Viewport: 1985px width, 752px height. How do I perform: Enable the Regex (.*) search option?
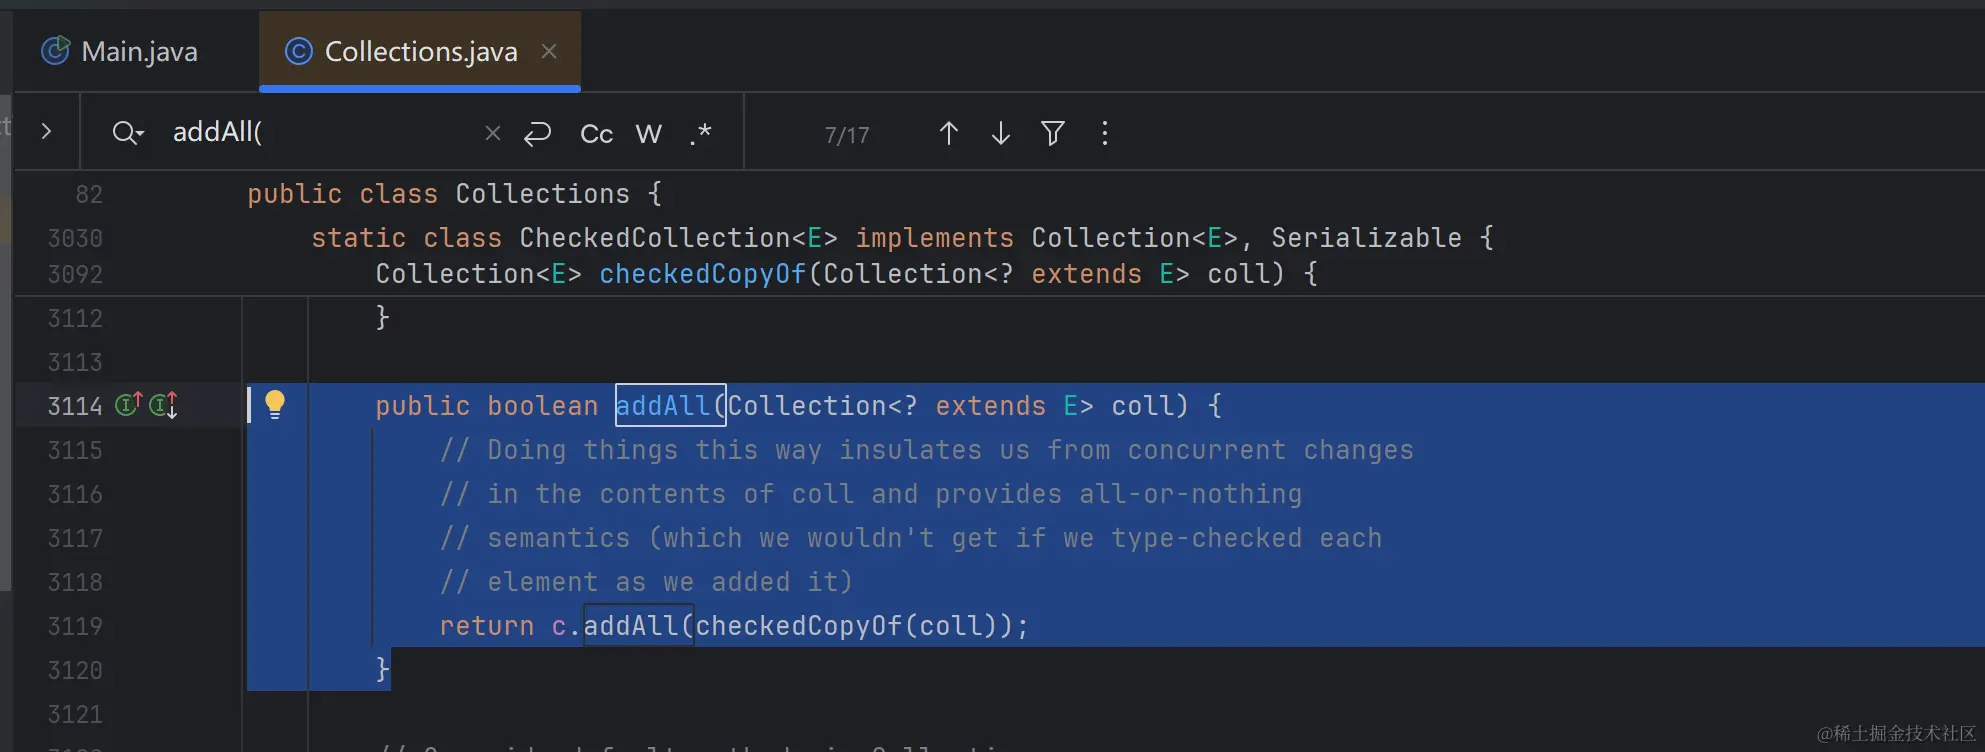pyautogui.click(x=701, y=134)
